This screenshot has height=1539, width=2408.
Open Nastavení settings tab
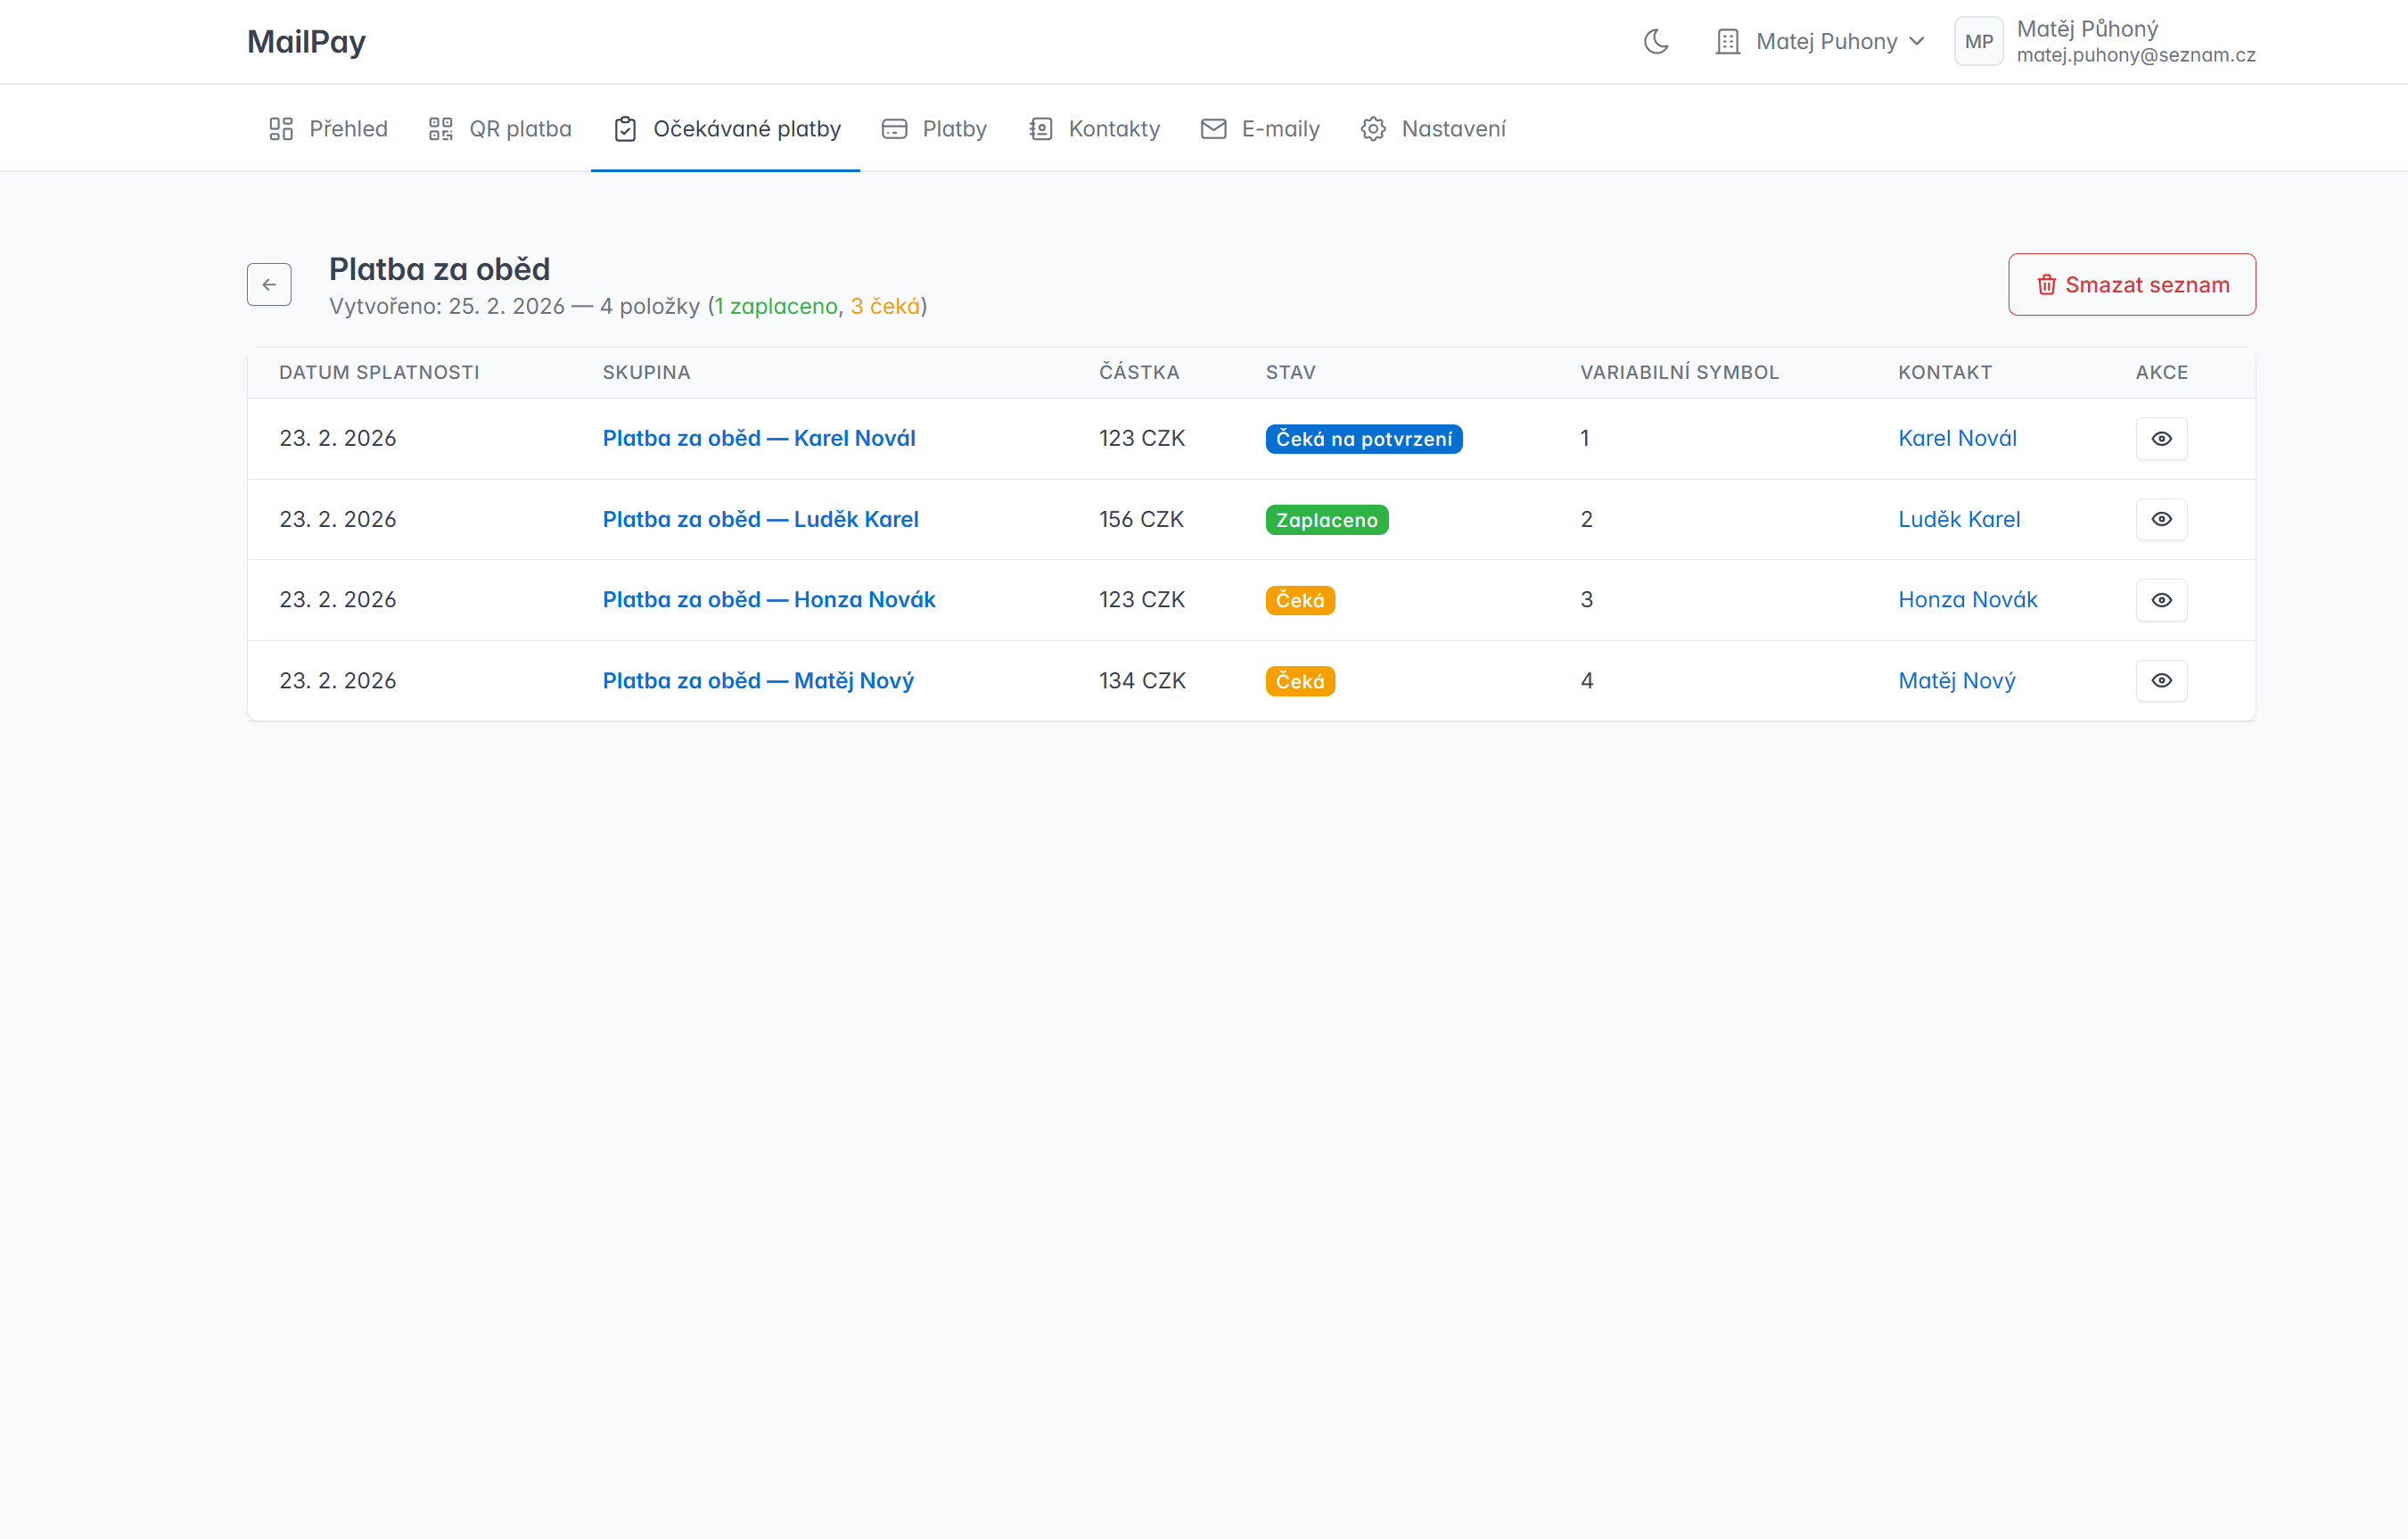click(x=1433, y=129)
